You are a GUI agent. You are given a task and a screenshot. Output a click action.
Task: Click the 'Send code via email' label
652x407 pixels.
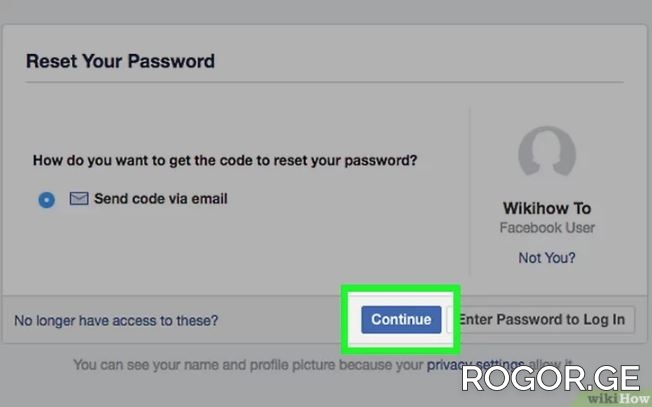[x=160, y=199]
